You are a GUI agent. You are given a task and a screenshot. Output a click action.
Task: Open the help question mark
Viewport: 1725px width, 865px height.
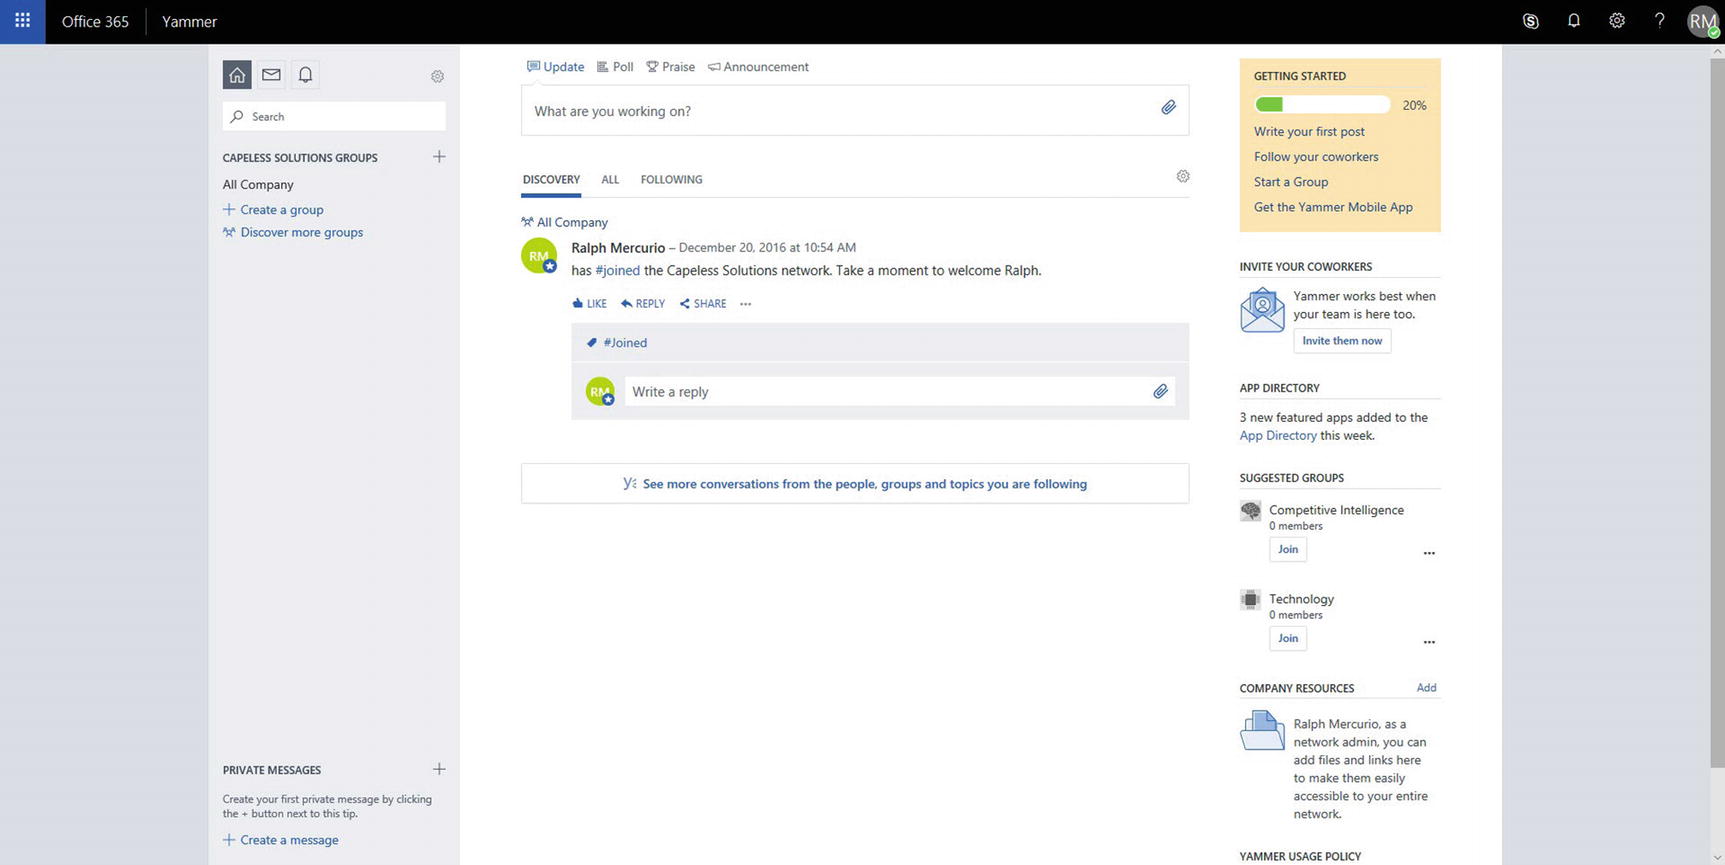tap(1659, 21)
